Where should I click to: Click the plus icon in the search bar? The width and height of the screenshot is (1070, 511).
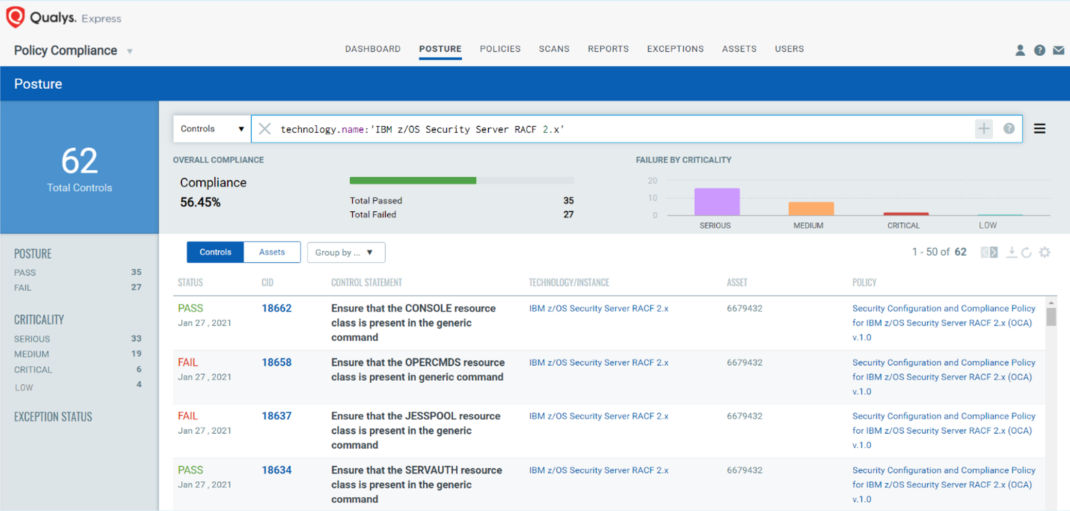click(x=983, y=128)
